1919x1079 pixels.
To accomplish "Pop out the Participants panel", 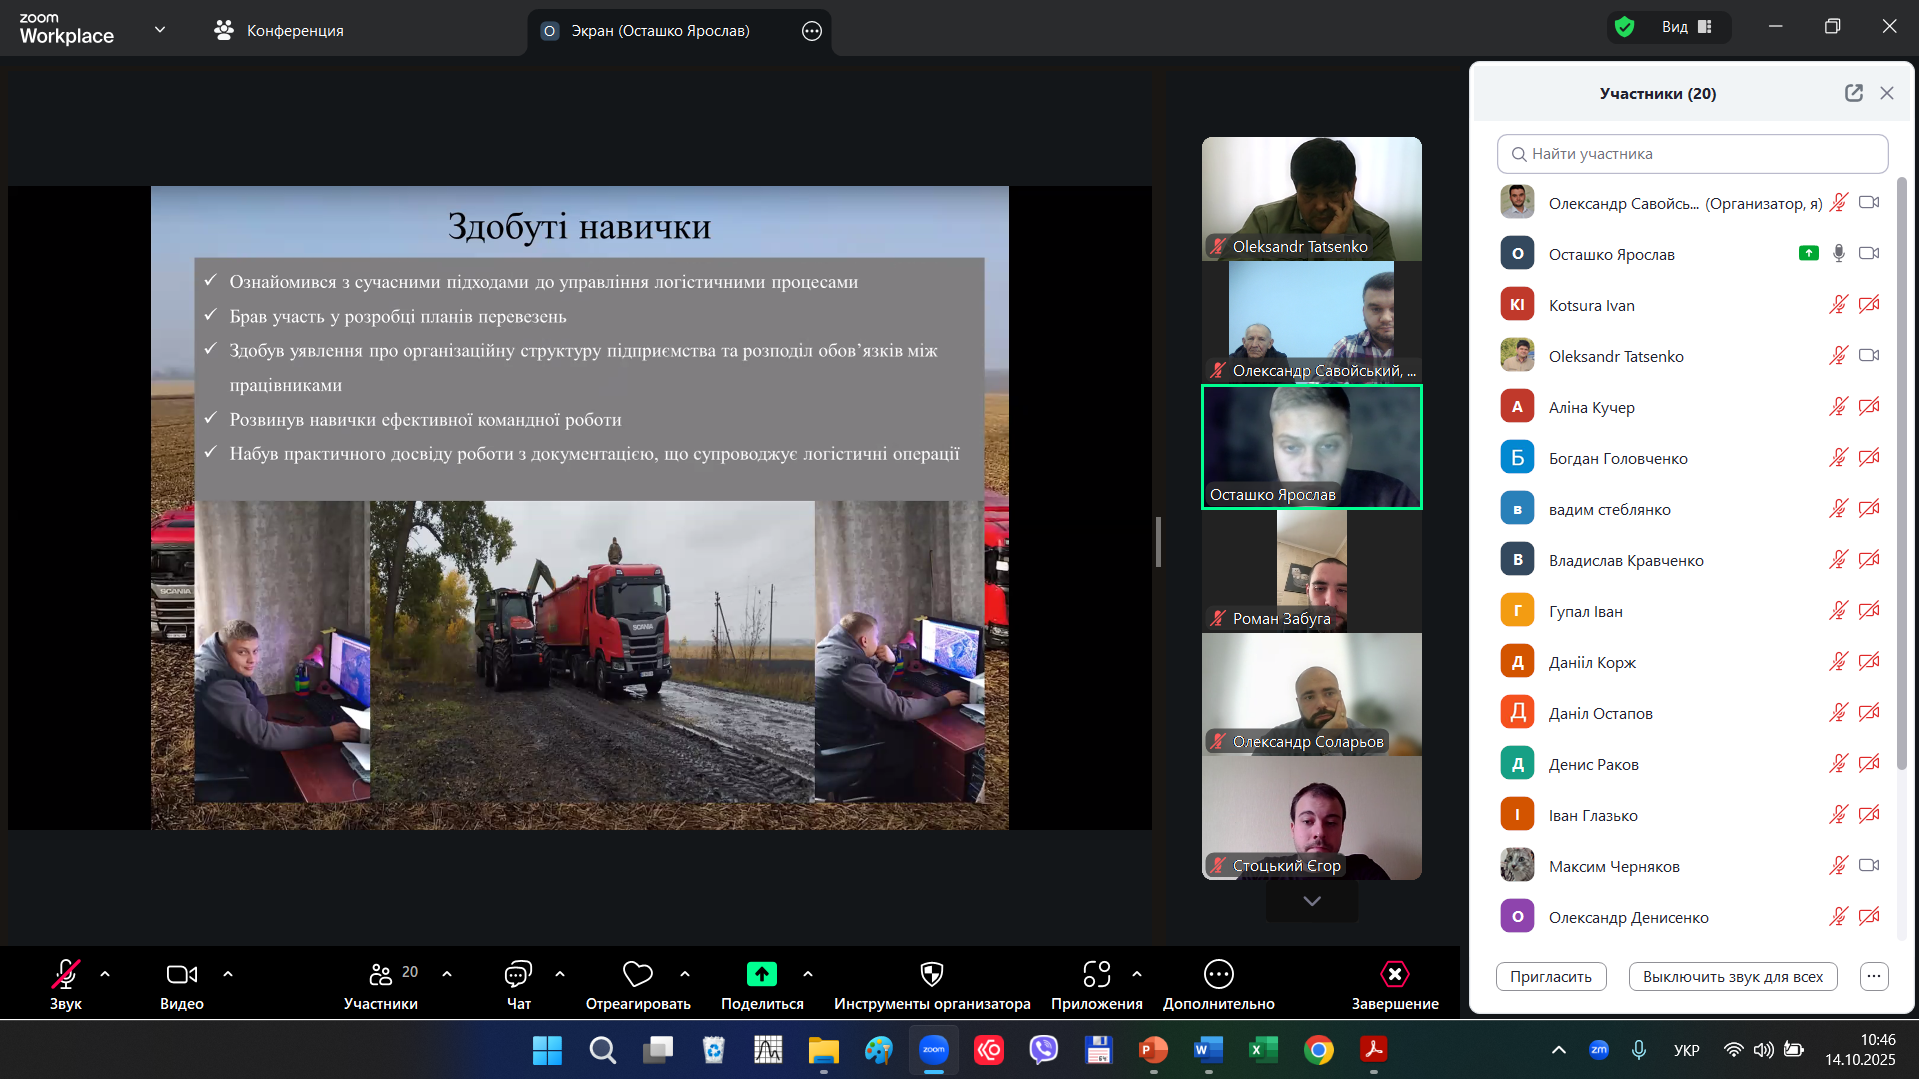I will (1853, 93).
